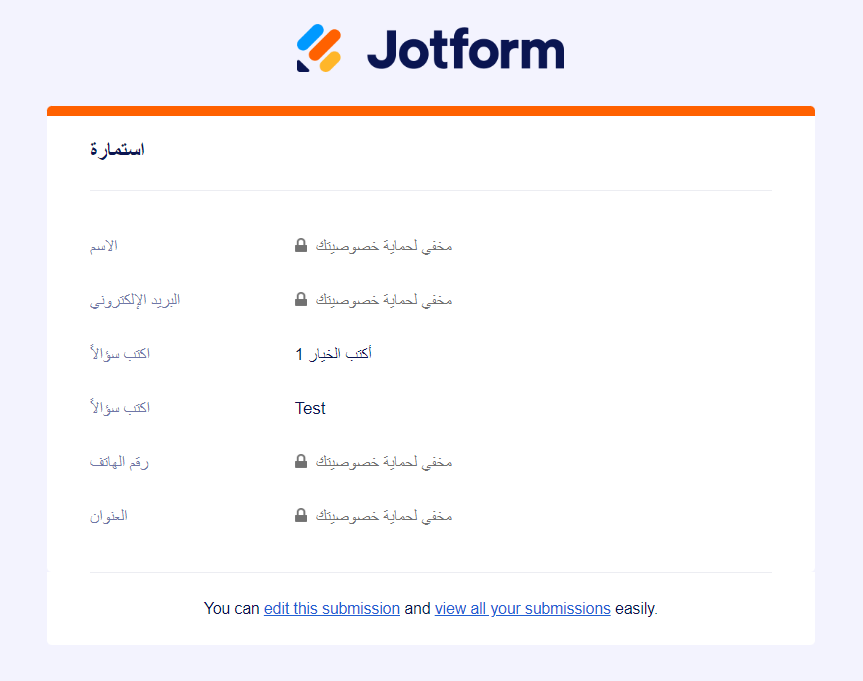
Task: Select the أكتب الخيار 1 answer text
Action: pyautogui.click(x=334, y=353)
